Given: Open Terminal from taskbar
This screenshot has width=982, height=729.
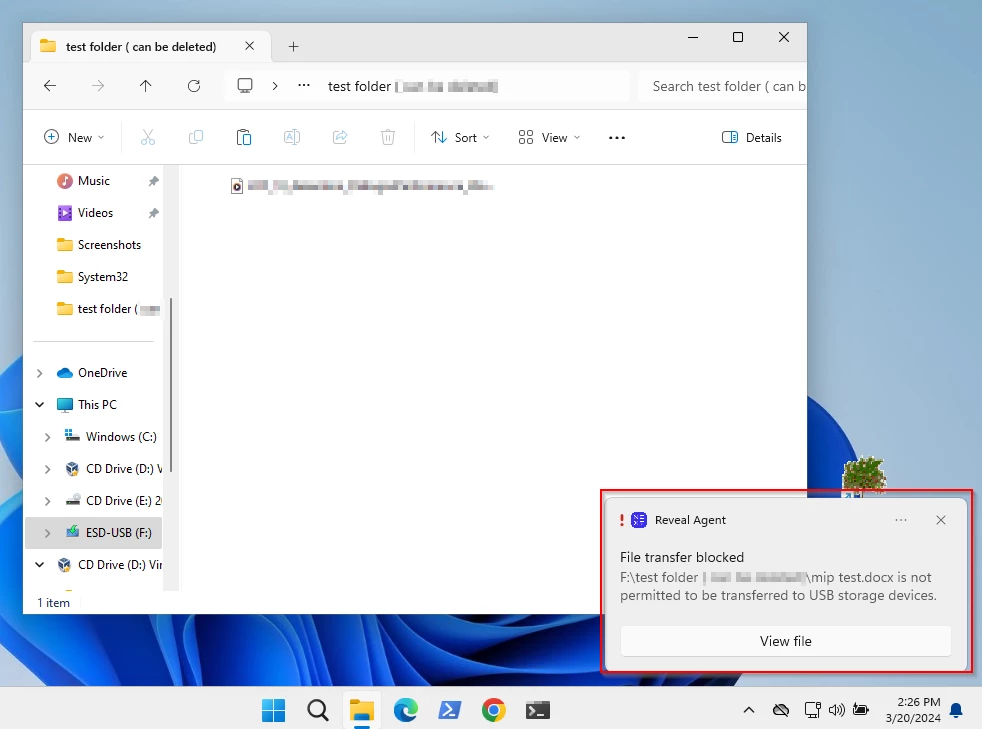Looking at the screenshot, I should coord(537,710).
